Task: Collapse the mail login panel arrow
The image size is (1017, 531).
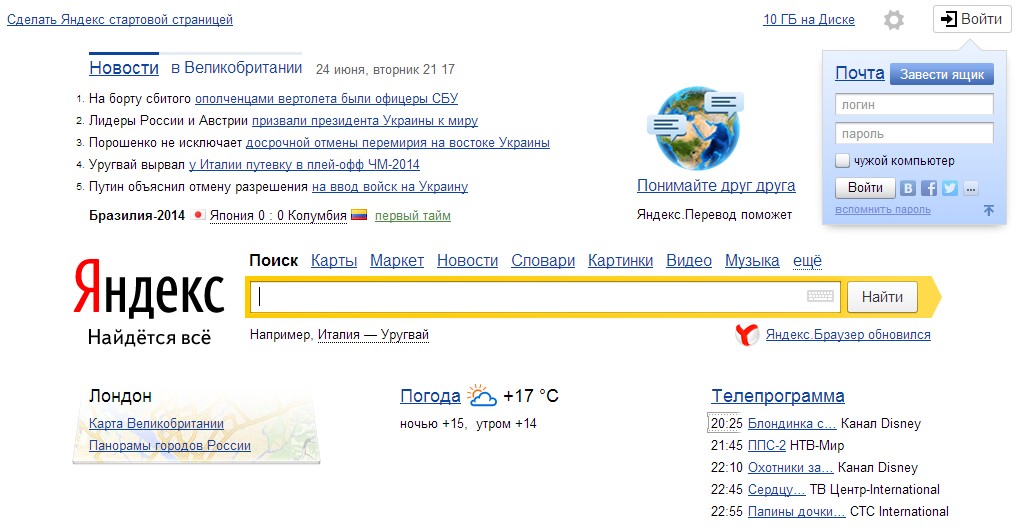Action: pos(988,210)
